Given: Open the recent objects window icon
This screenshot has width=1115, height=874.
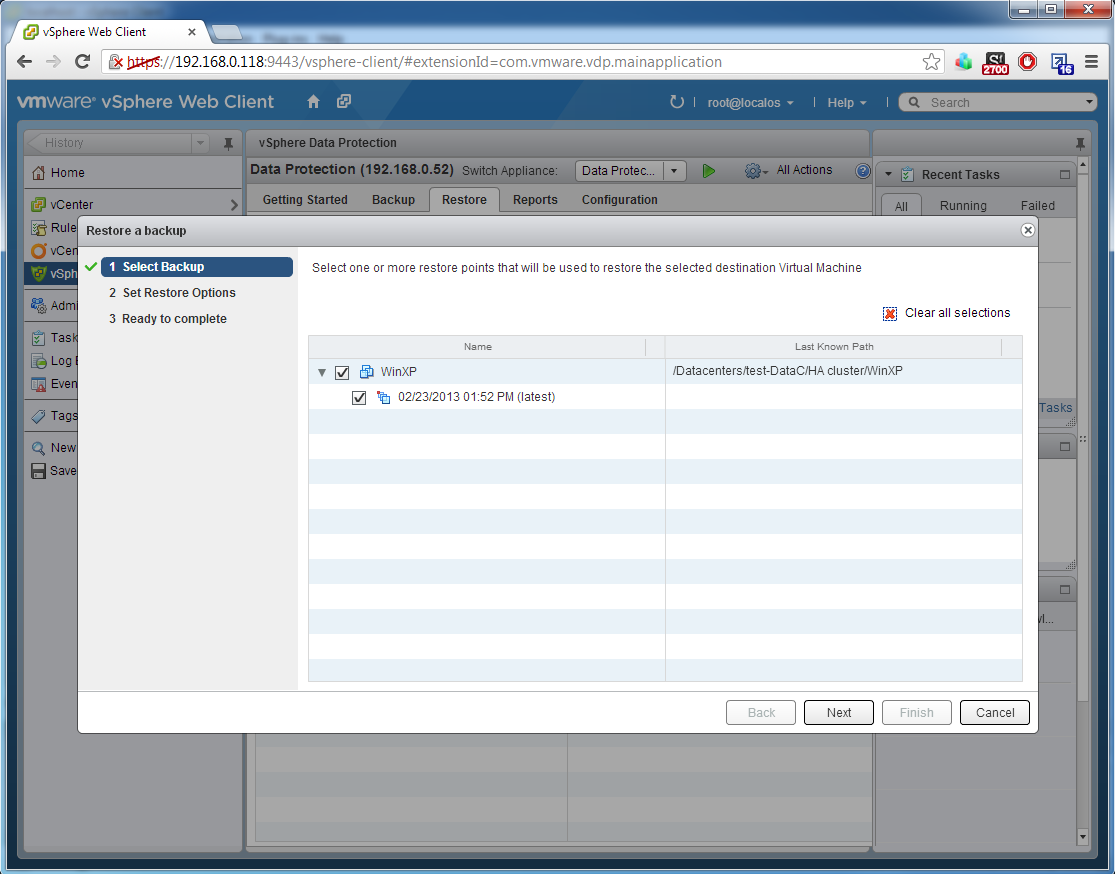Looking at the screenshot, I should click(344, 101).
